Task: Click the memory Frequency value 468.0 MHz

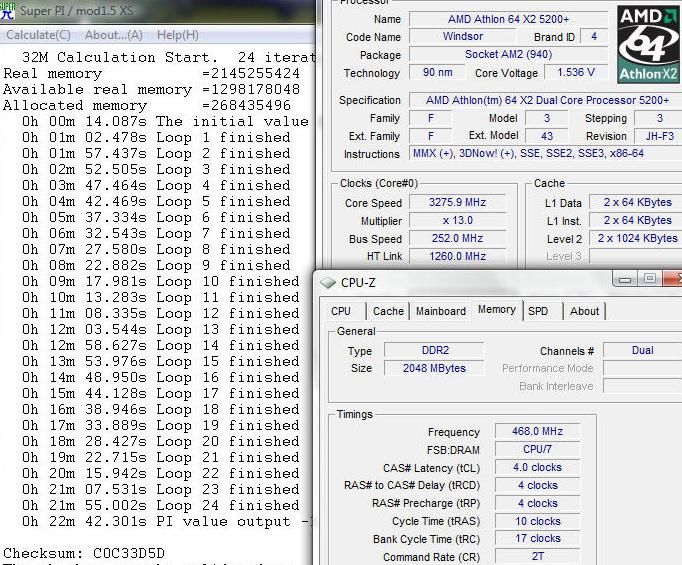Action: point(537,431)
